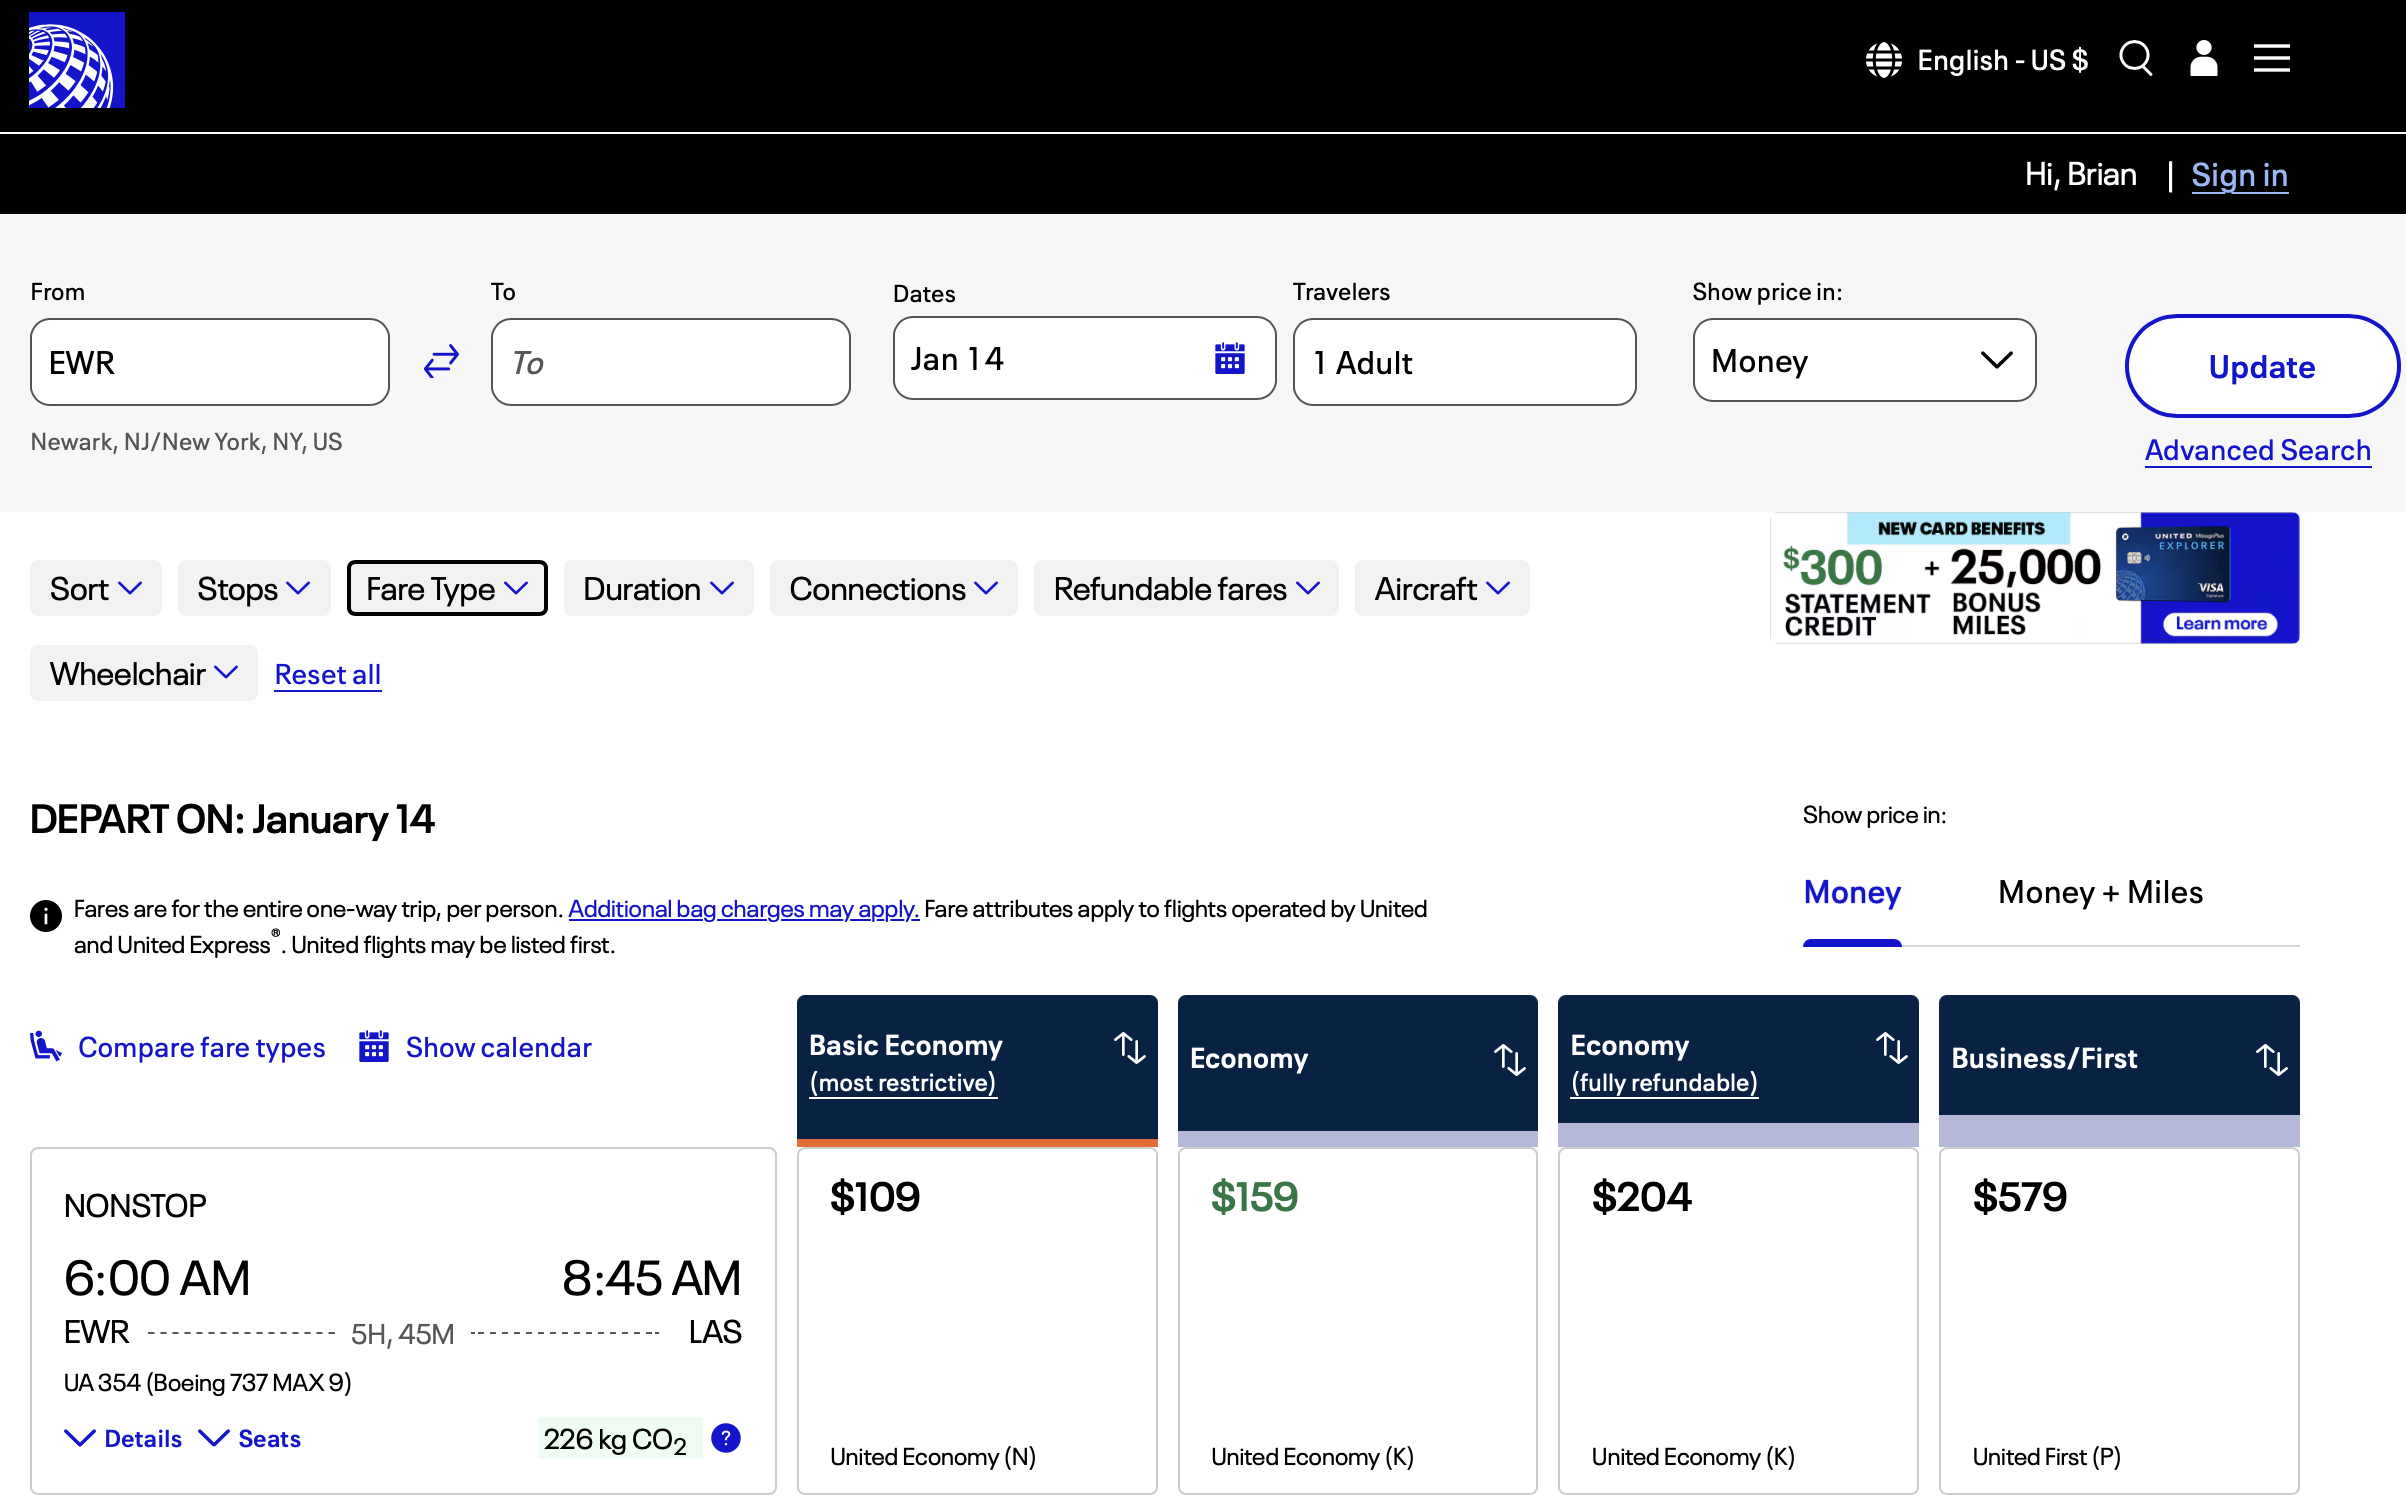This screenshot has height=1506, width=2406.
Task: Open the calendar icon in Dates field
Action: tap(1229, 358)
